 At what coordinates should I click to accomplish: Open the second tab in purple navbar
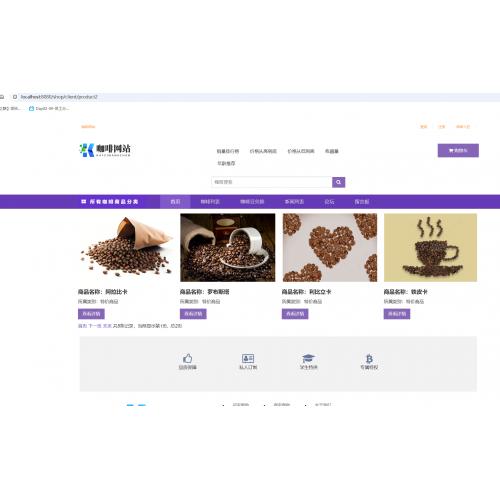click(210, 202)
